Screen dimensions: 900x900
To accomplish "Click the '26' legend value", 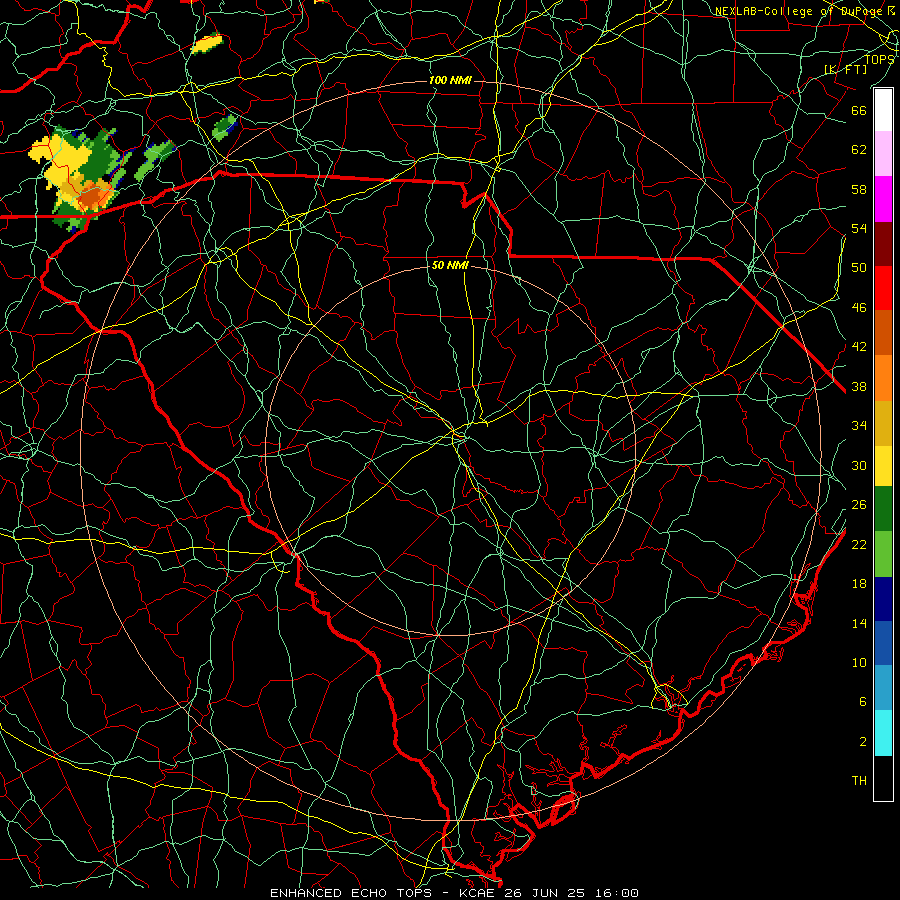I will [x=859, y=505].
